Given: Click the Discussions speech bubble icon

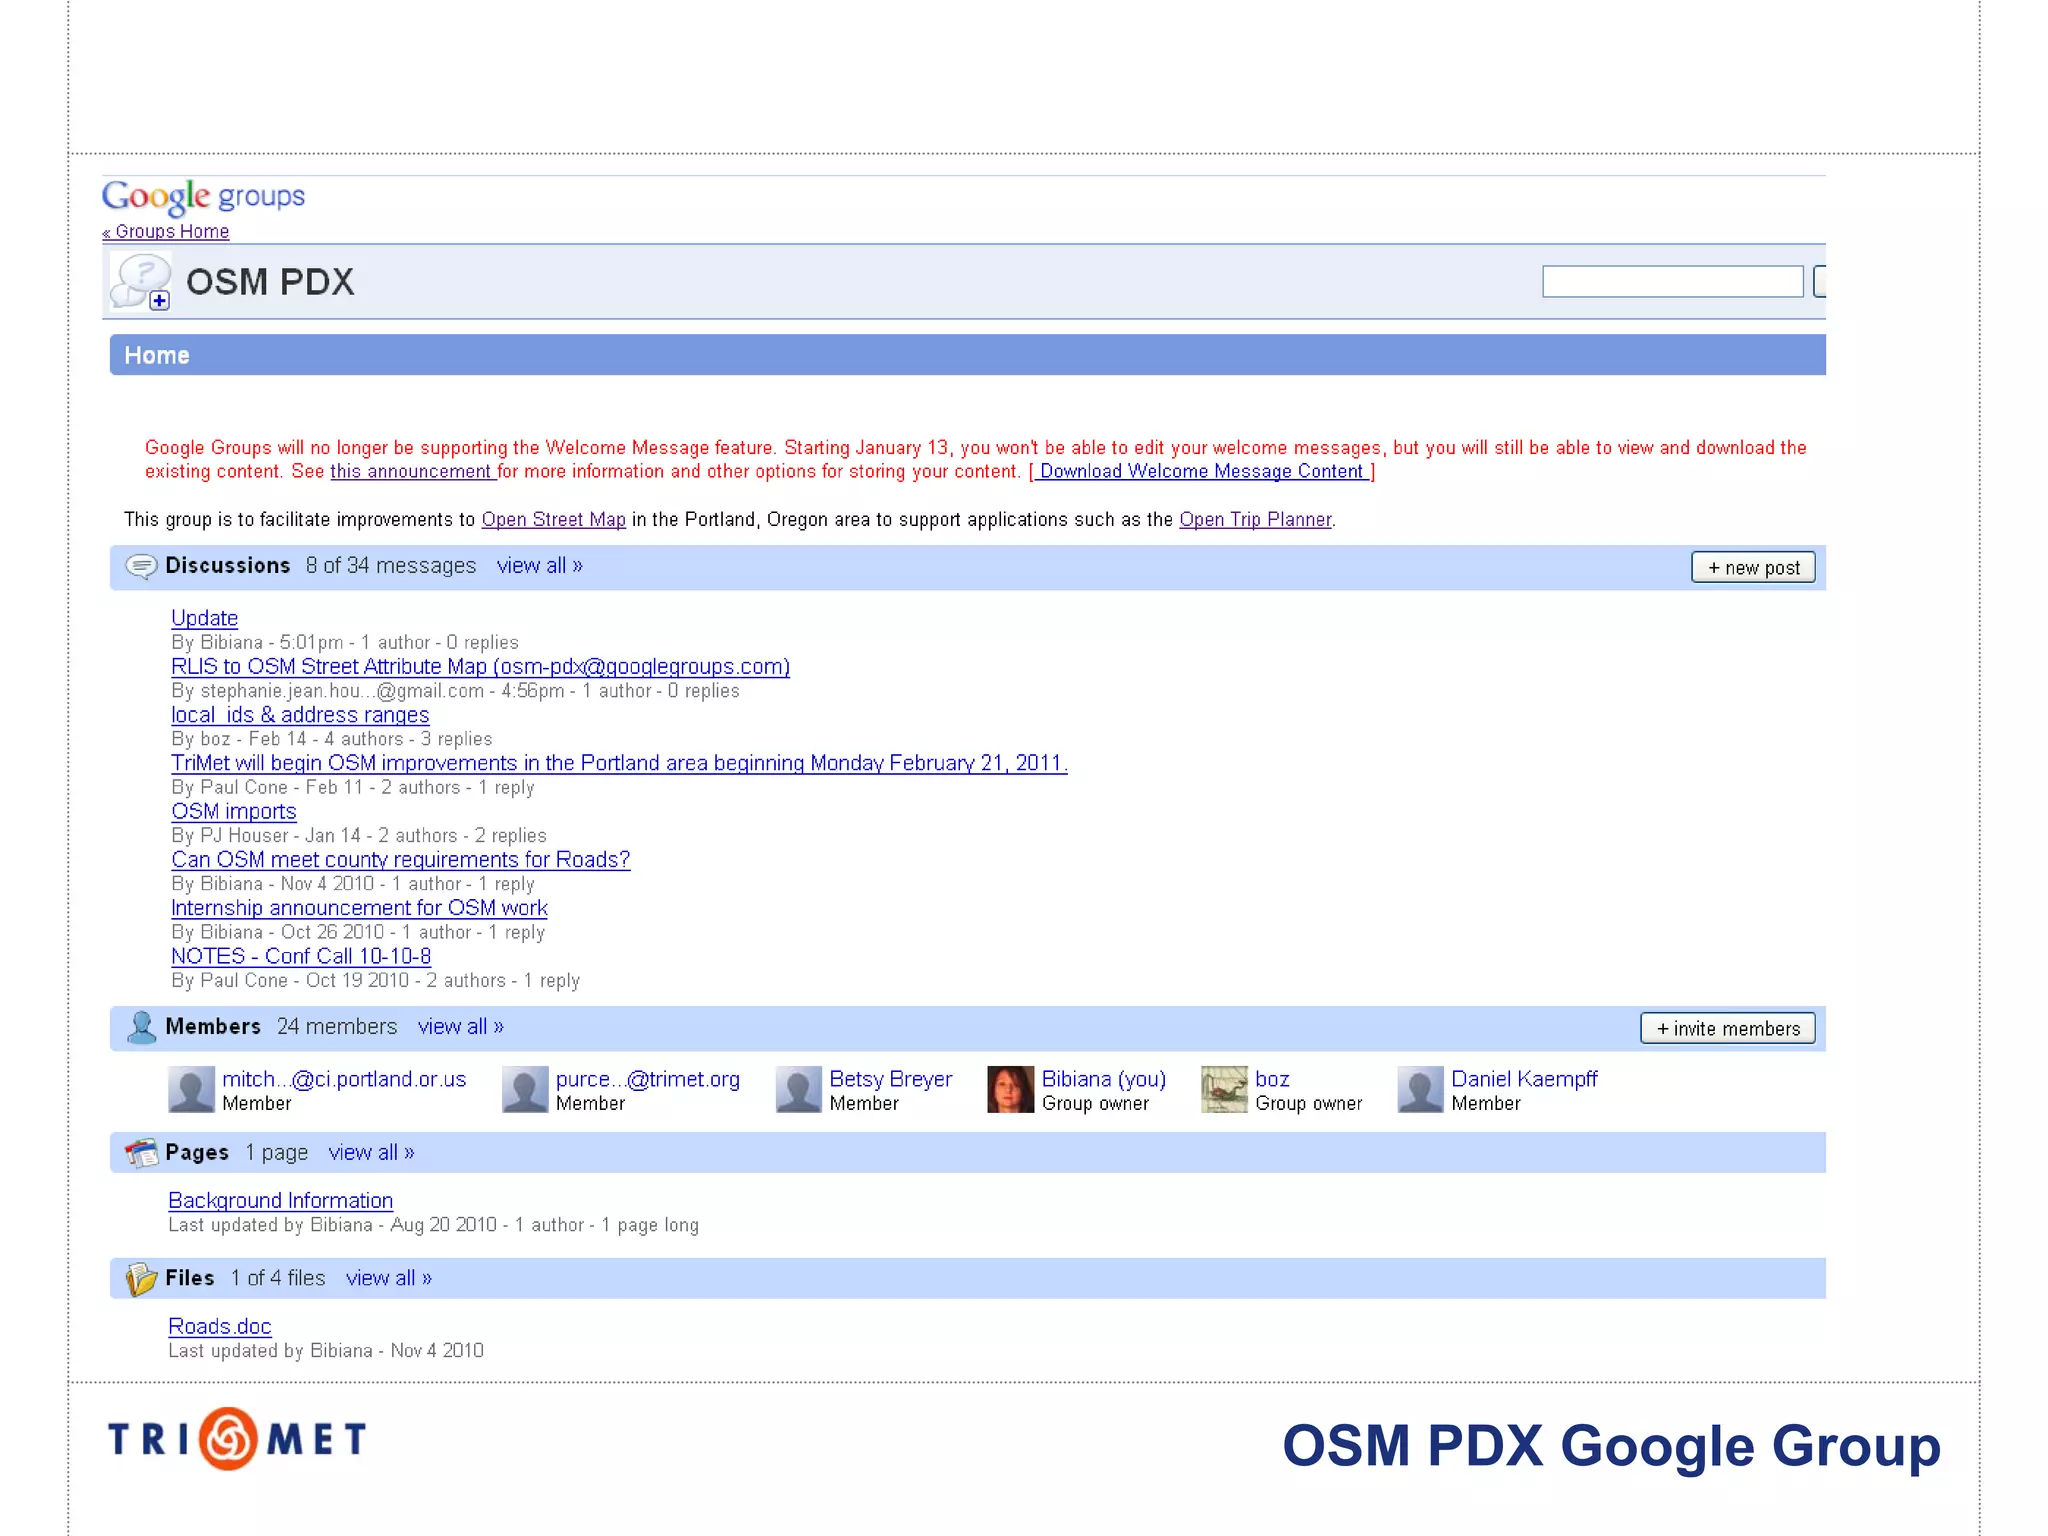Looking at the screenshot, I should point(141,567).
